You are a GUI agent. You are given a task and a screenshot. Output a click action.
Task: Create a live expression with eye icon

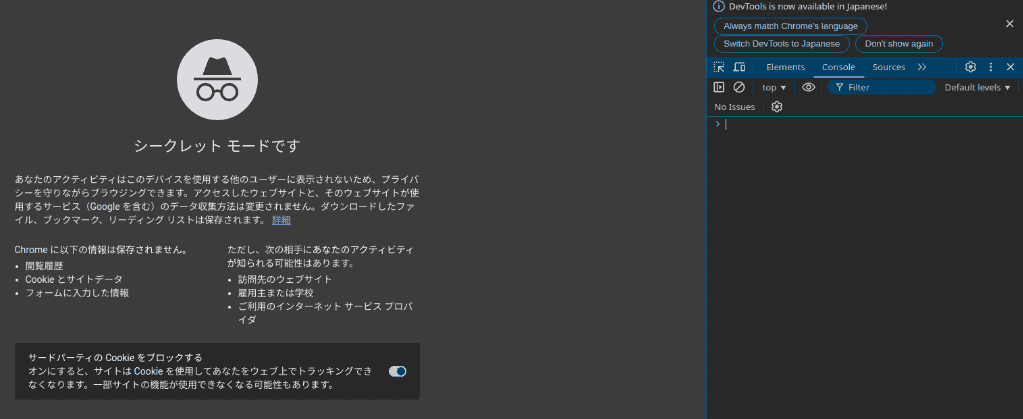(808, 87)
